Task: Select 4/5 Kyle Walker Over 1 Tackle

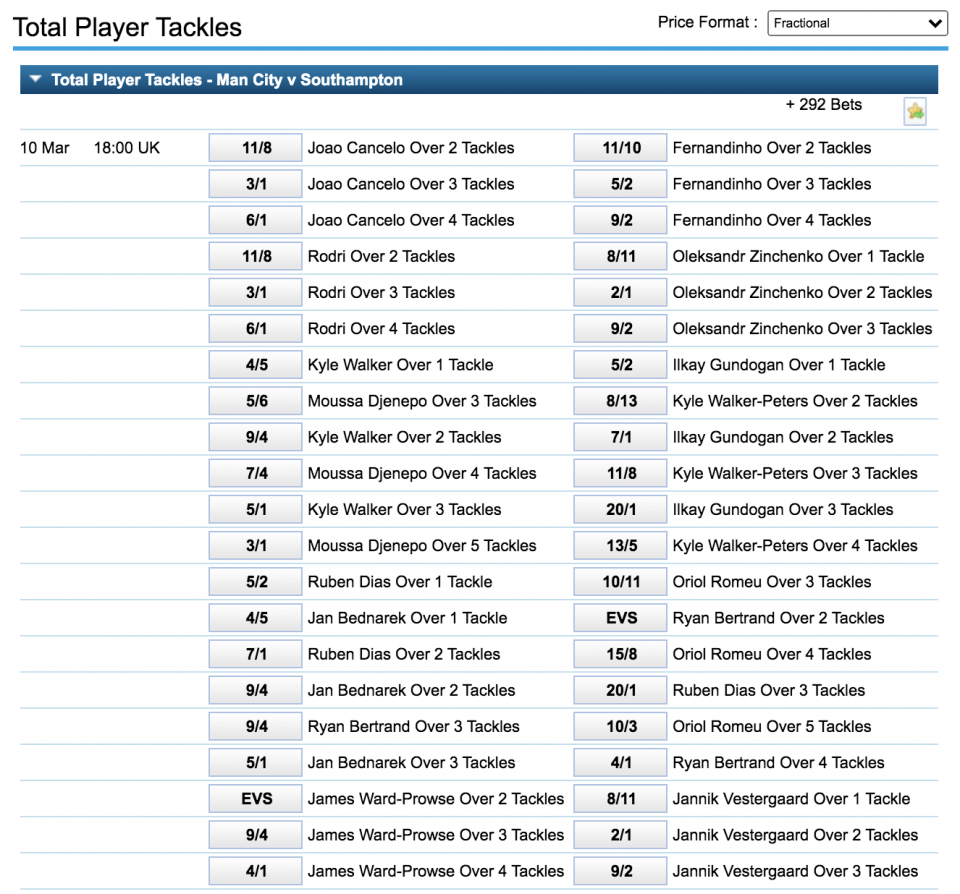Action: click(x=255, y=364)
